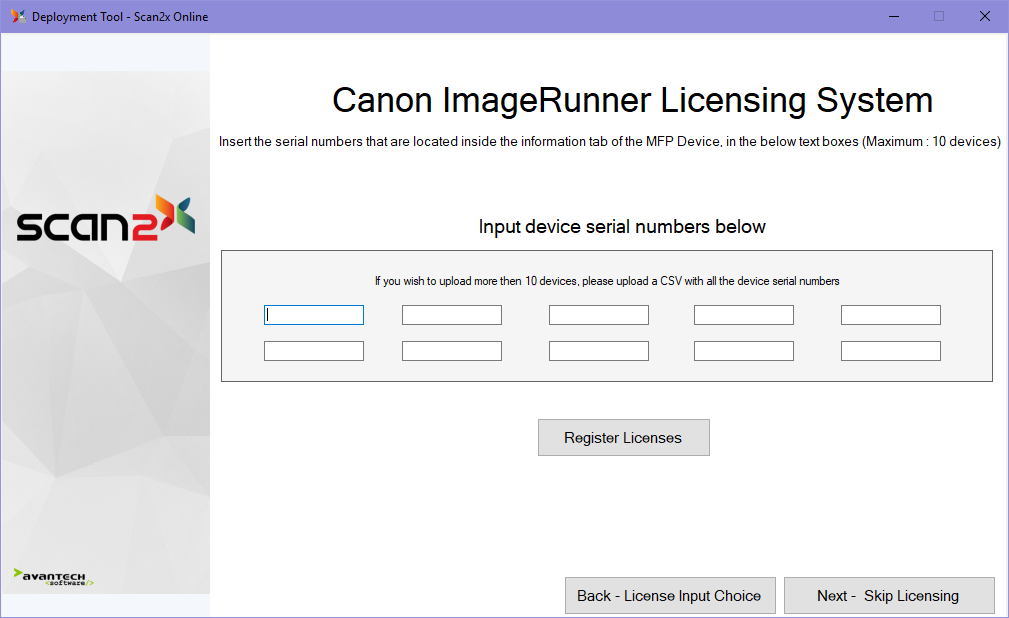Skip licensing with the Next button

(x=888, y=596)
